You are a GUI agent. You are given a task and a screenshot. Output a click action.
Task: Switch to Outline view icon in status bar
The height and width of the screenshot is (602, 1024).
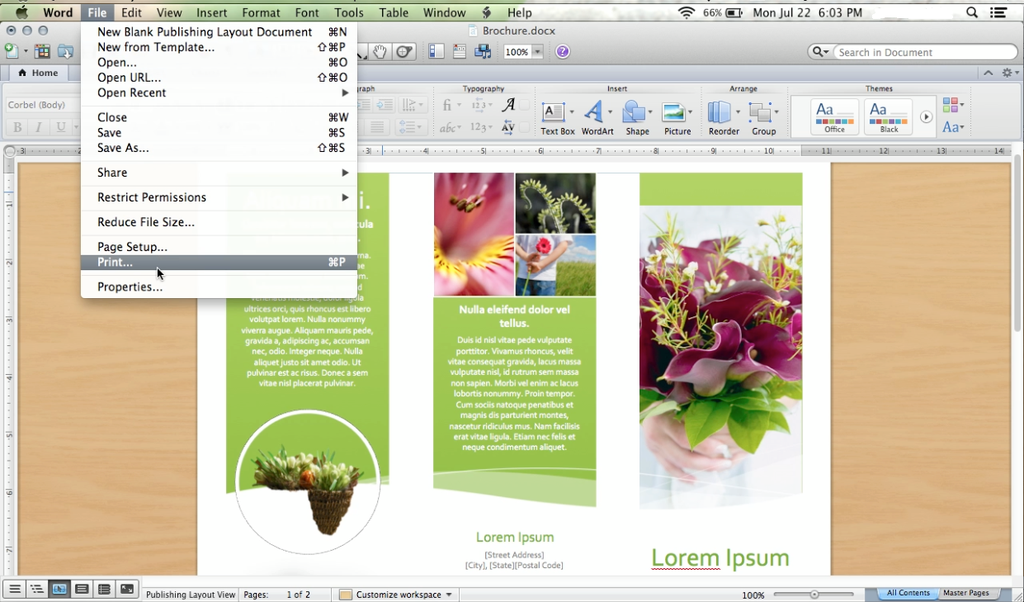click(37, 589)
